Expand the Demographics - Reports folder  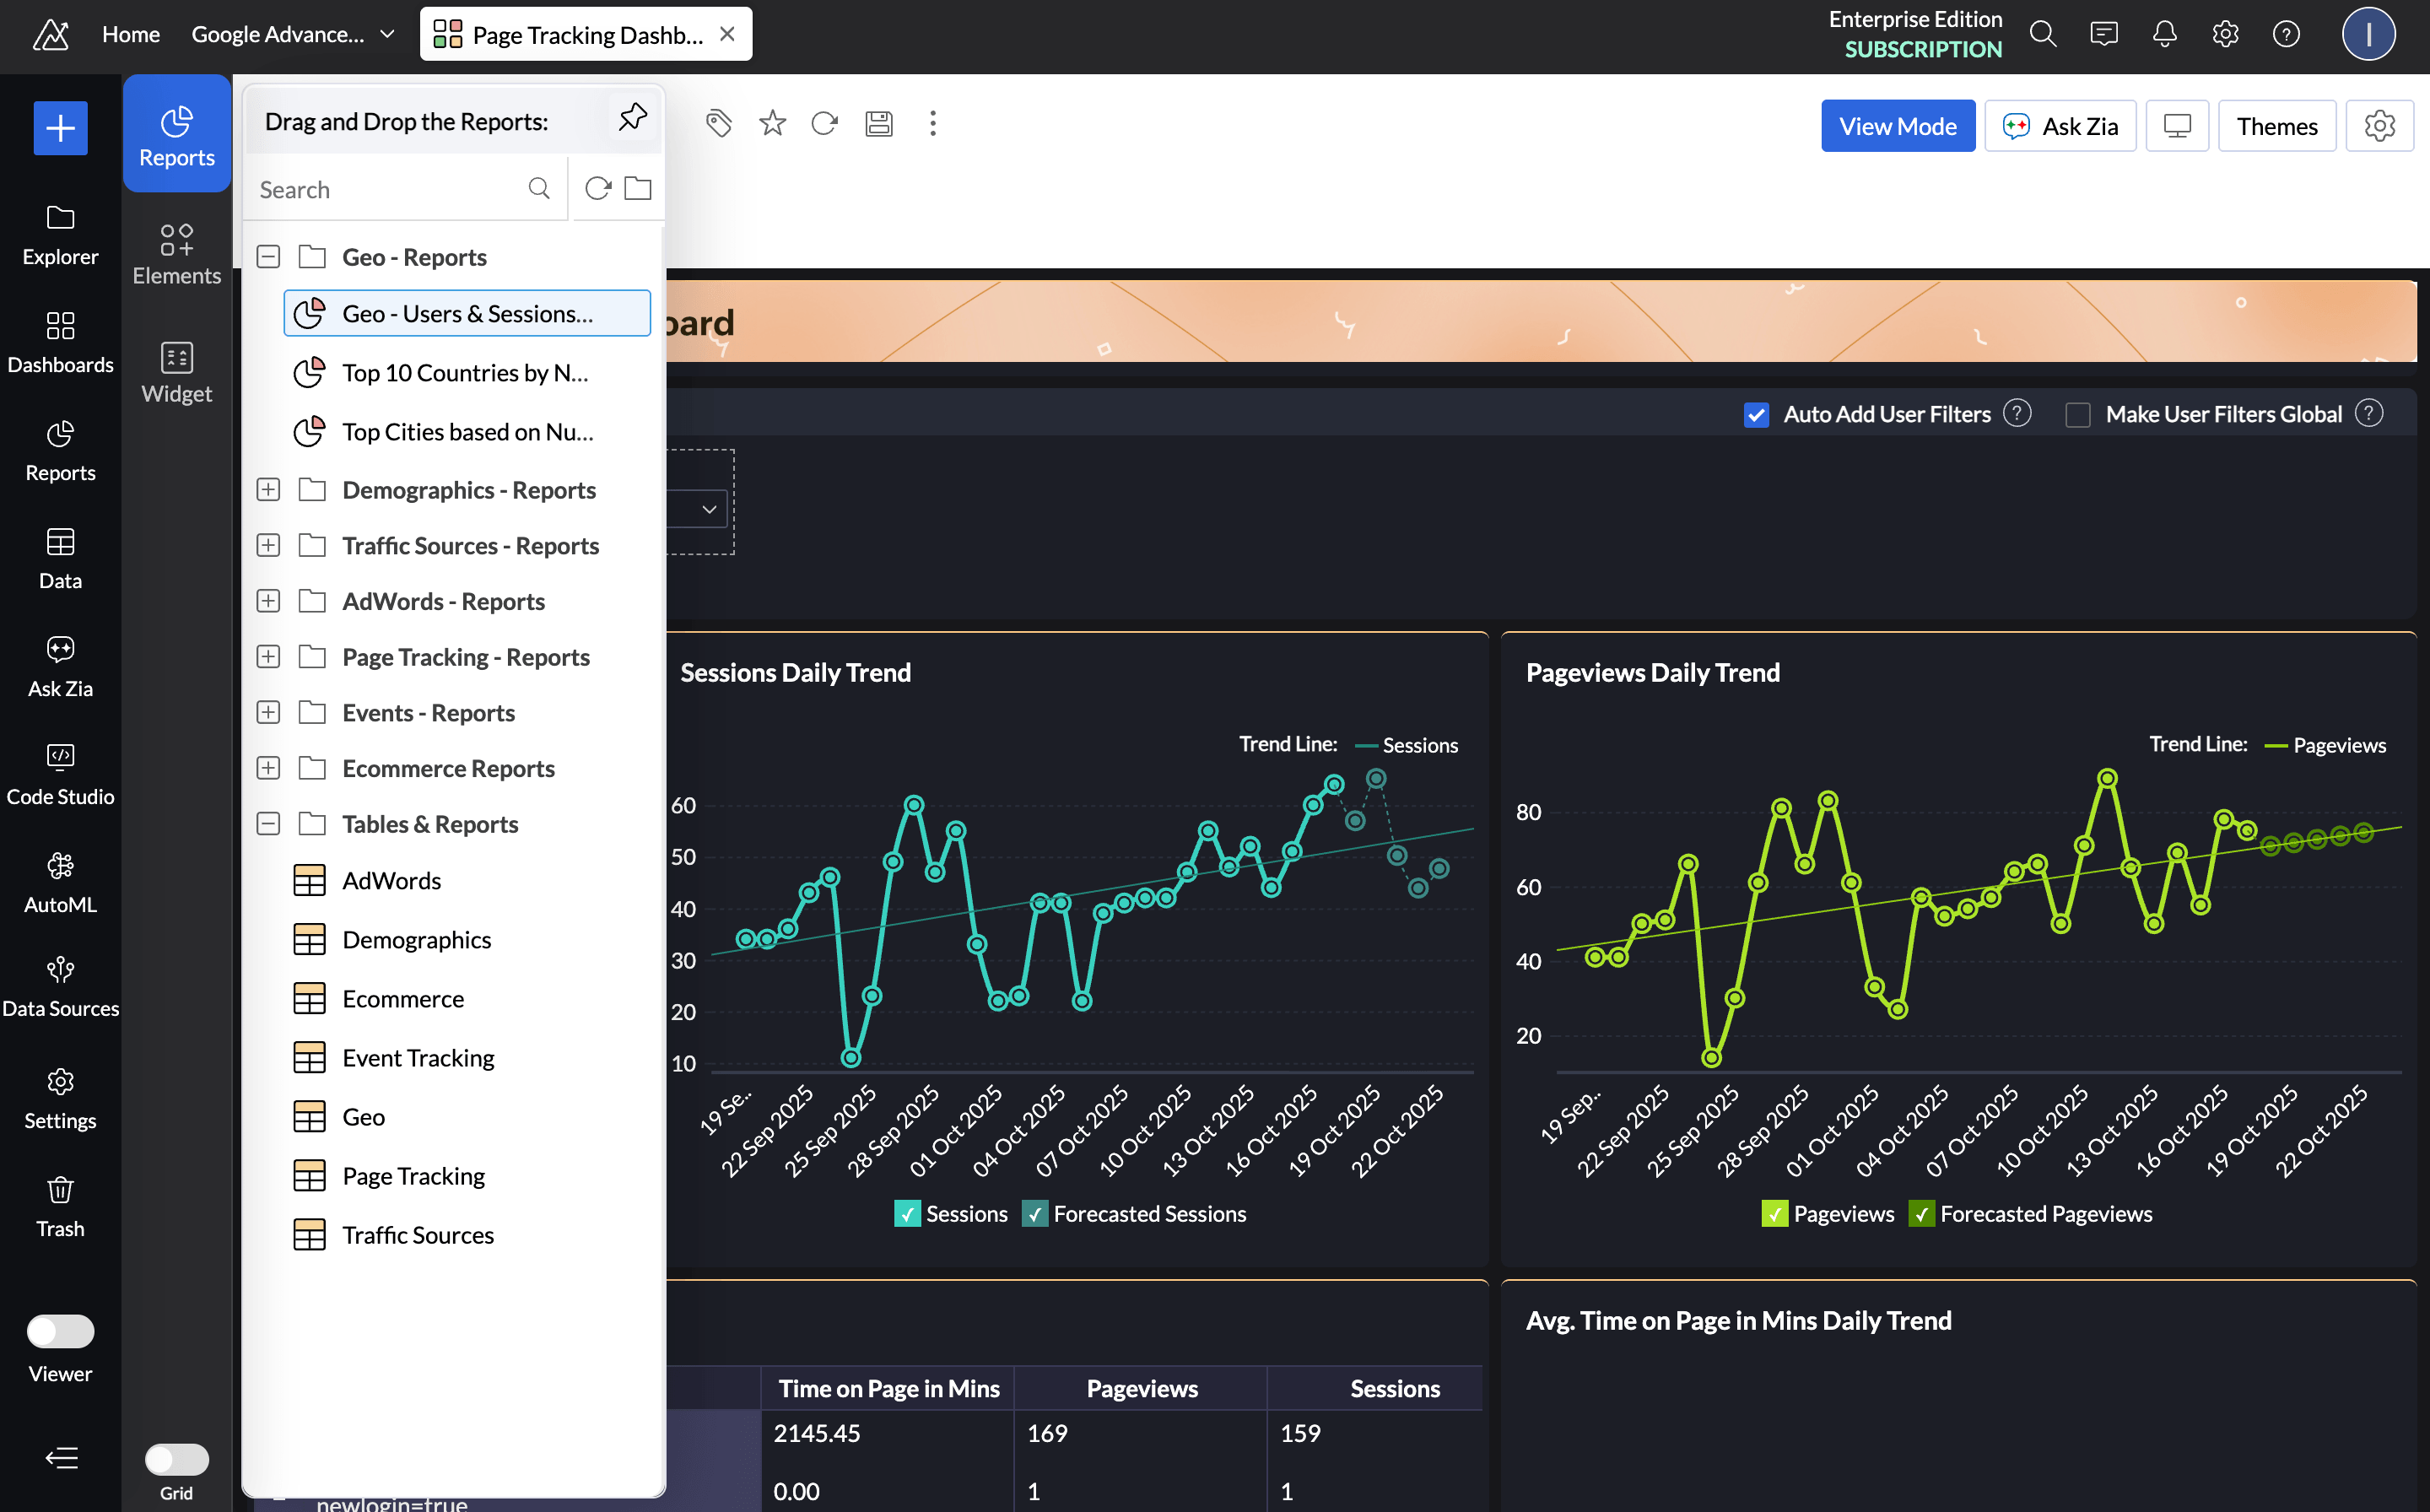coord(268,489)
